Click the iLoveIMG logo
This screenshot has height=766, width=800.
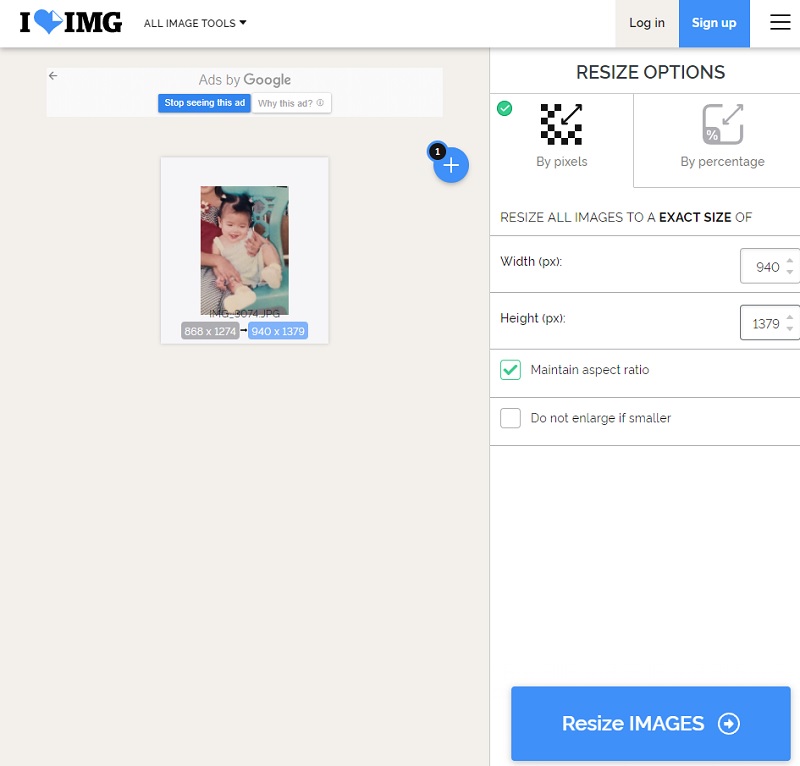pyautogui.click(x=71, y=22)
